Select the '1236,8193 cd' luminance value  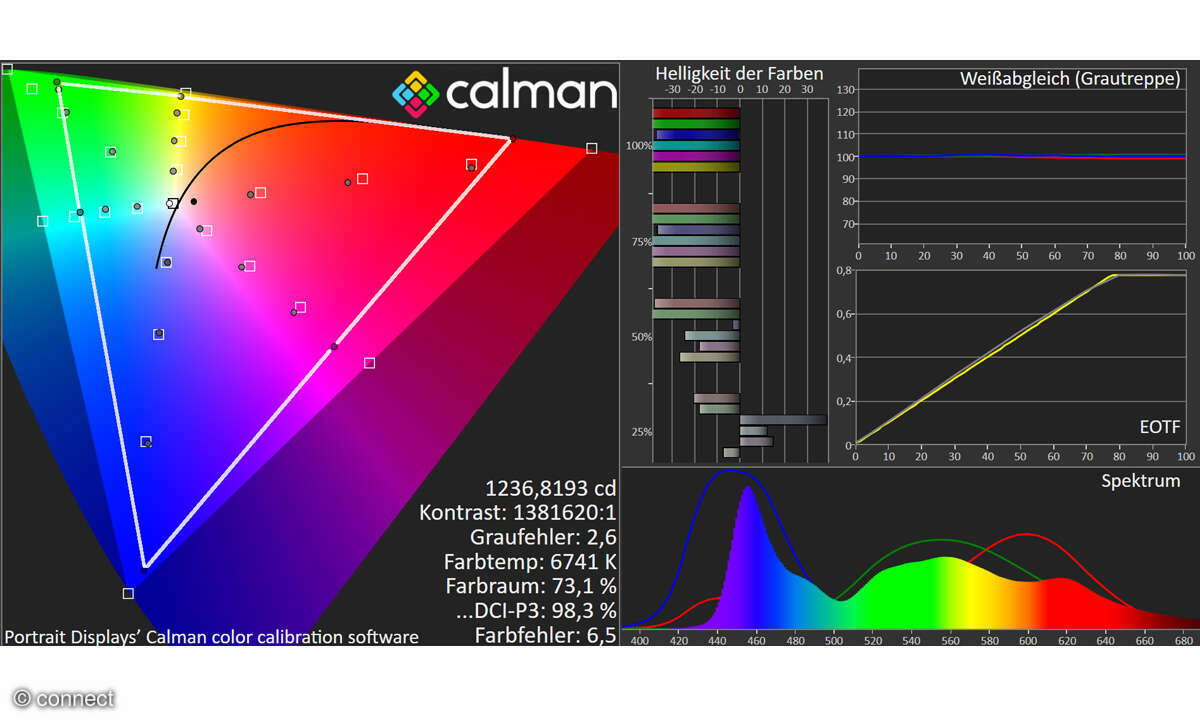pos(551,488)
